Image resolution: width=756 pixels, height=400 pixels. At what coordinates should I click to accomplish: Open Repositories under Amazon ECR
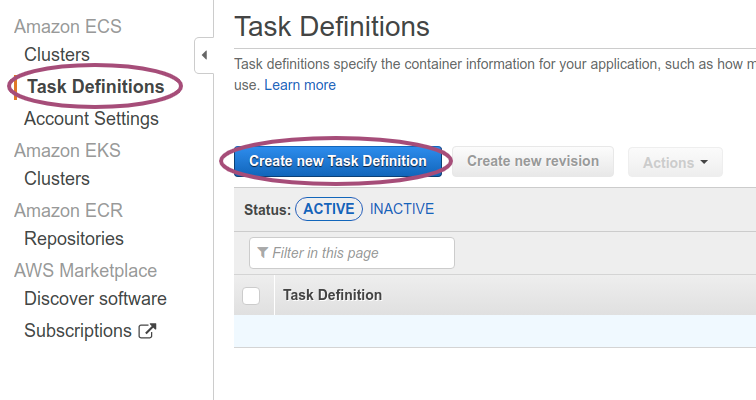(x=74, y=239)
